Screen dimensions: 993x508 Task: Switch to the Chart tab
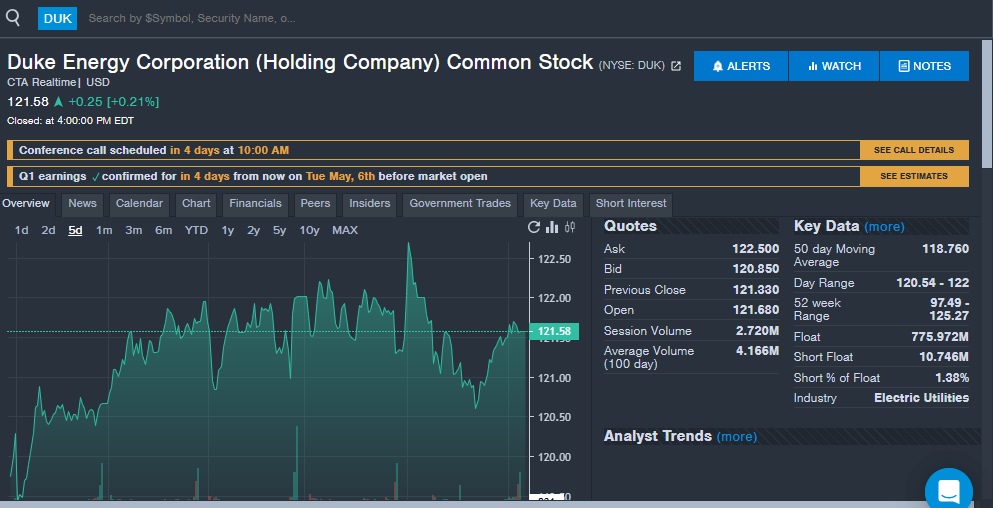(196, 203)
